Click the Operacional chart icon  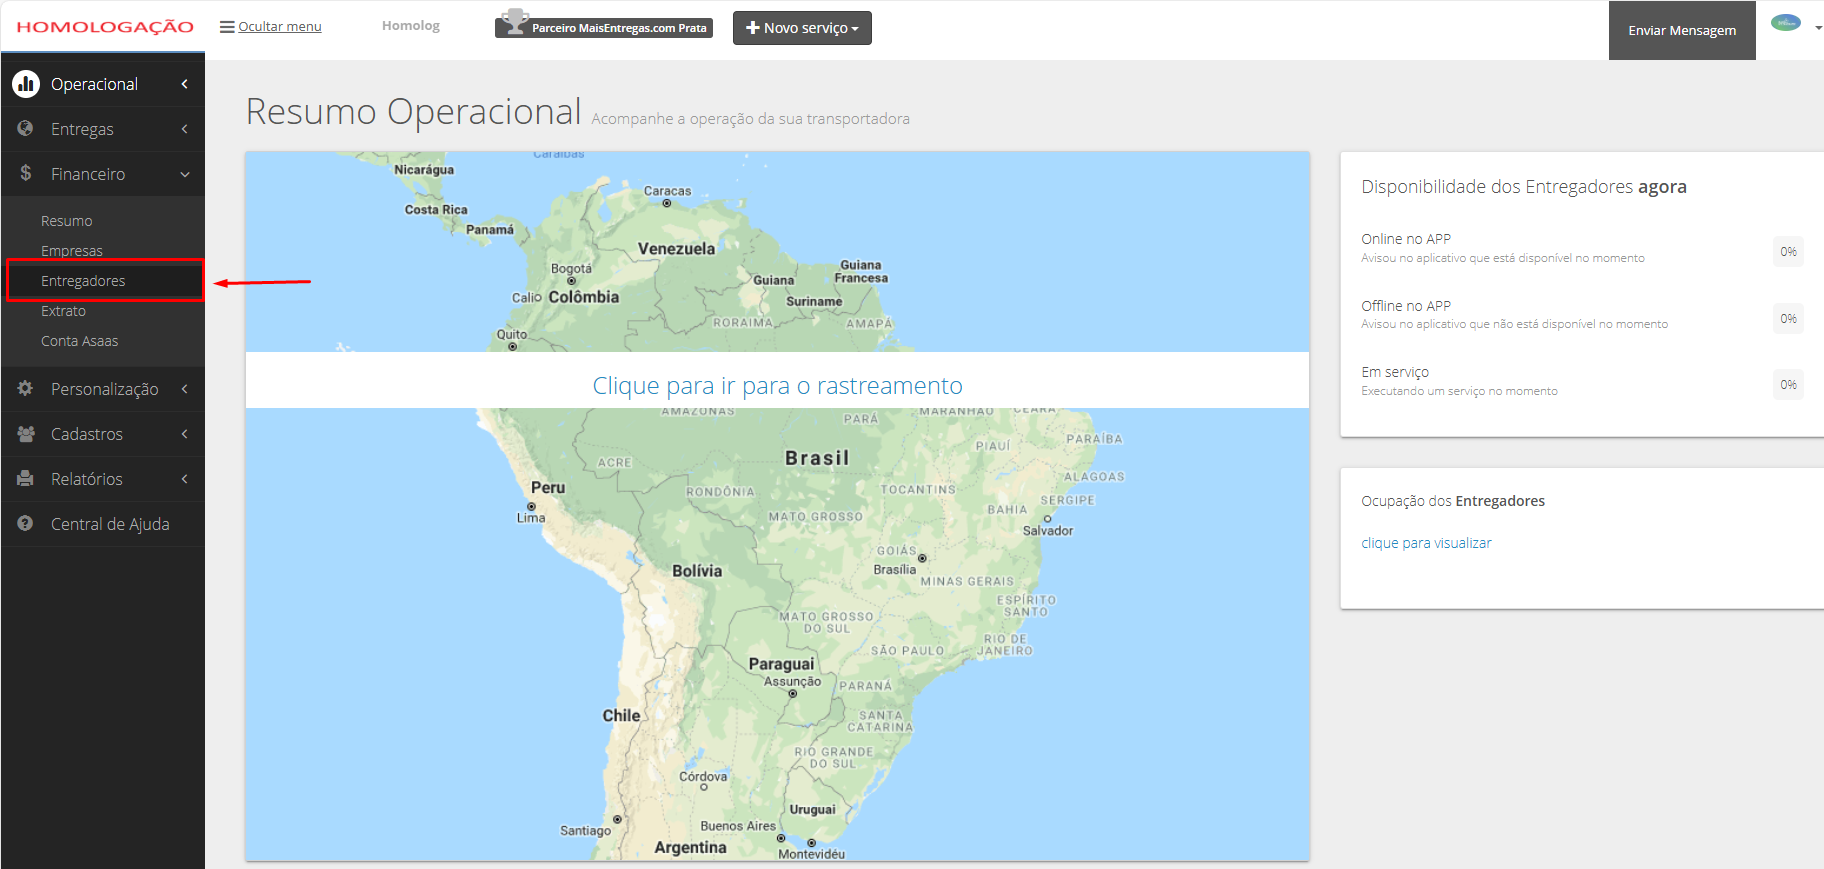[26, 84]
